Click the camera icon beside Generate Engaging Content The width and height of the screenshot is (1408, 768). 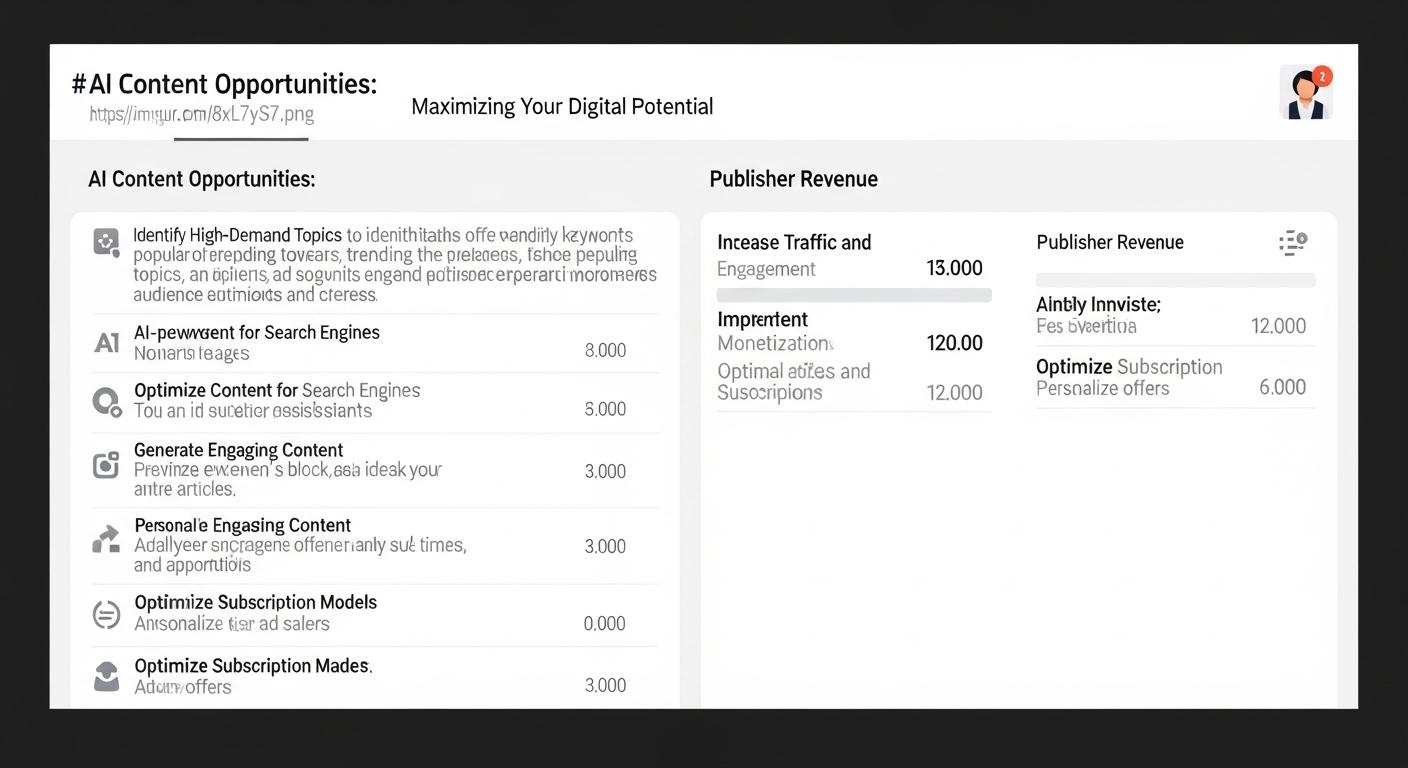click(105, 463)
